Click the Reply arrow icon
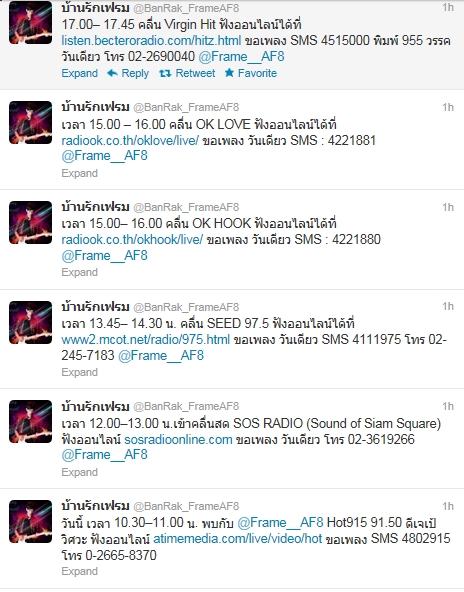The height and width of the screenshot is (592, 464). click(112, 73)
